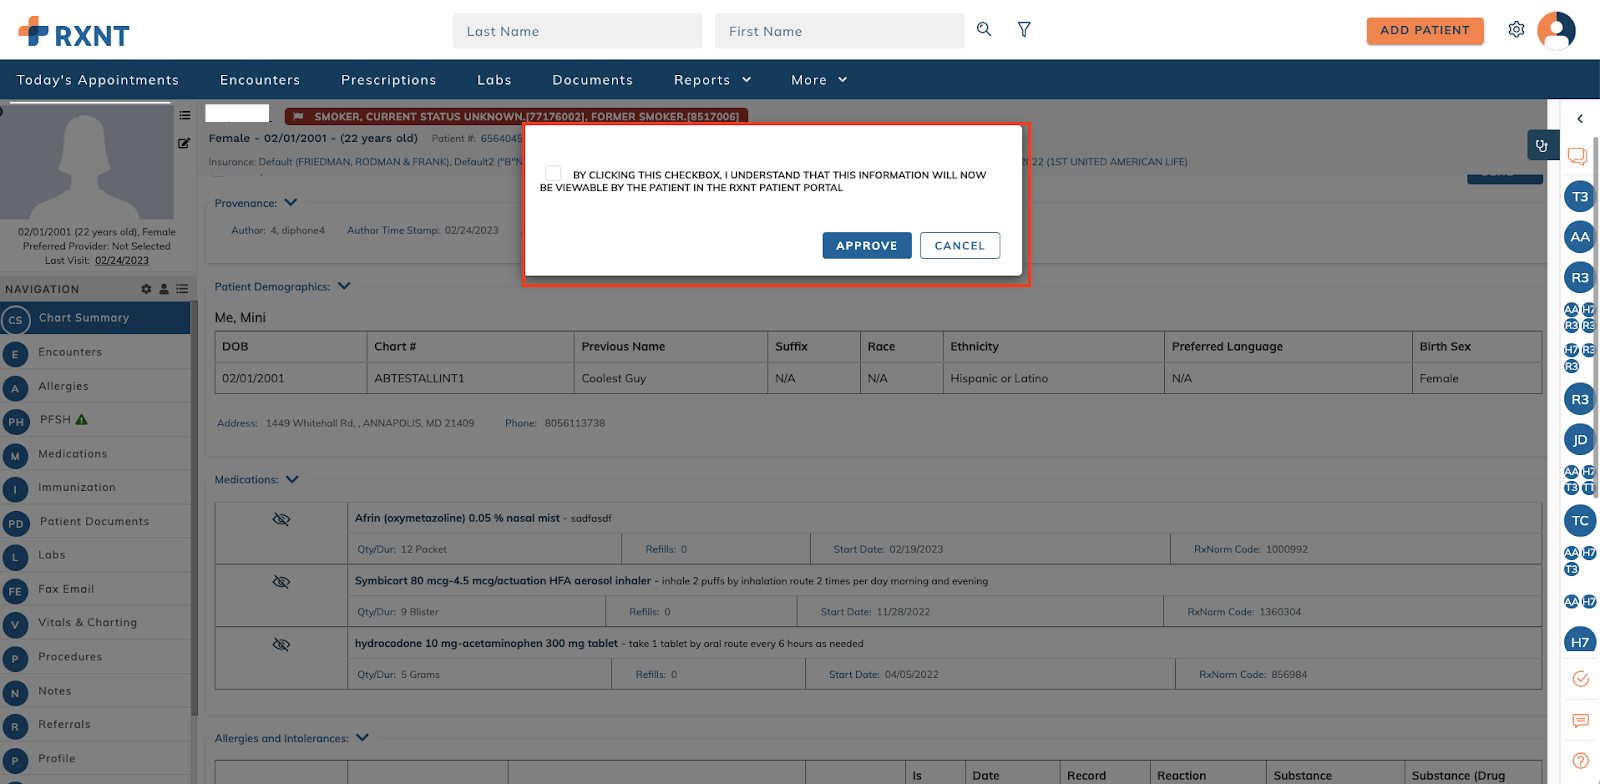Open the chat bubbles icon in right sidebar
This screenshot has width=1600, height=784.
tap(1577, 156)
